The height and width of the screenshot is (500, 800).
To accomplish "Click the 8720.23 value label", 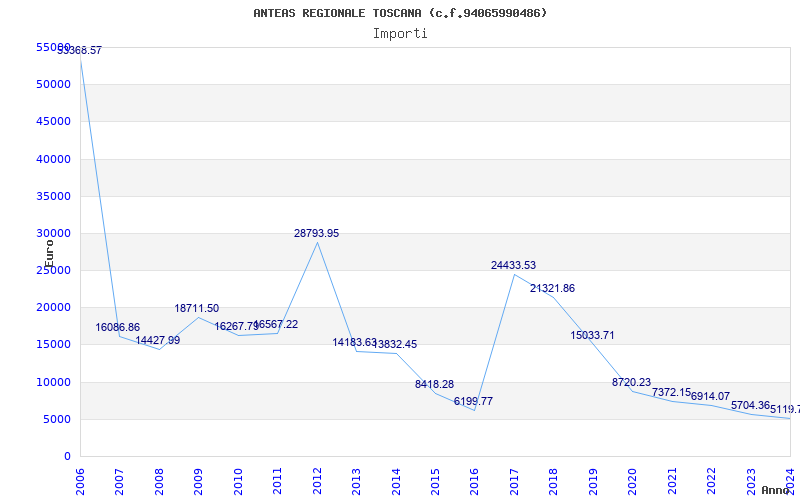I will 632,382.
